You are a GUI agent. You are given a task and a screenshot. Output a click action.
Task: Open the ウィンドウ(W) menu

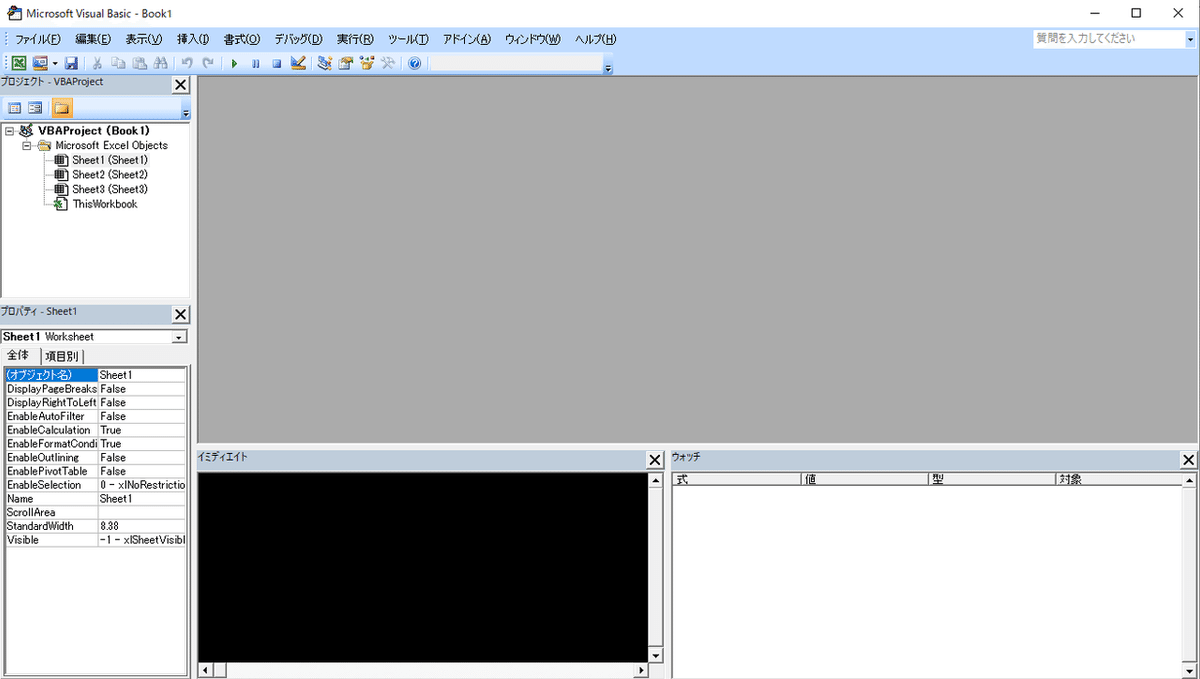click(x=533, y=39)
